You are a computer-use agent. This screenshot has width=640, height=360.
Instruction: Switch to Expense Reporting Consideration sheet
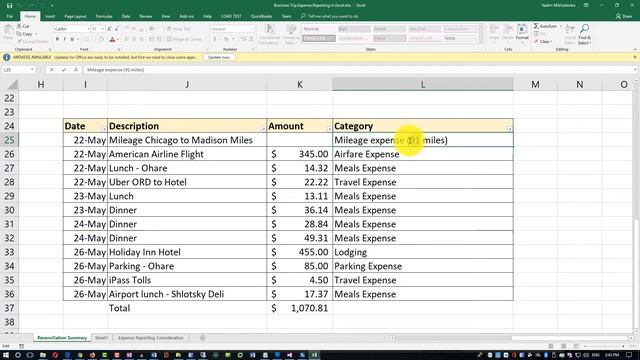click(151, 338)
